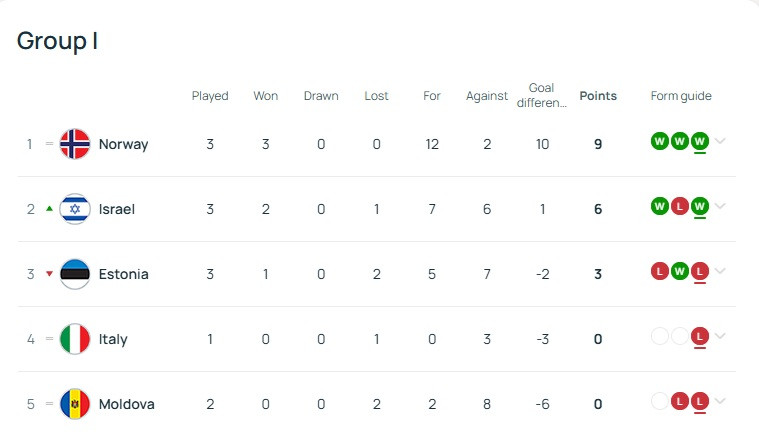Viewport: 759px width, 434px height.
Task: Expand Estonia's row details chevron
Action: 720,271
